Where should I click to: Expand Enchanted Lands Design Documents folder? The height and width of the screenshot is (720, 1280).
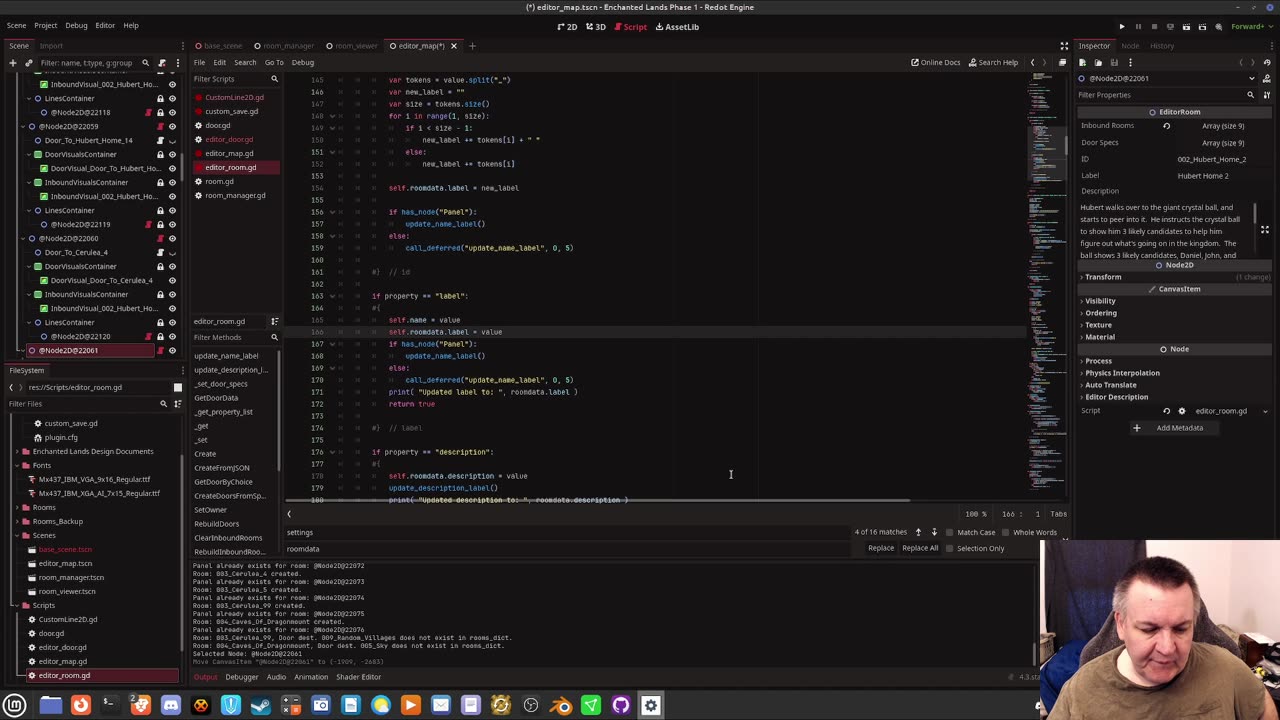point(17,451)
